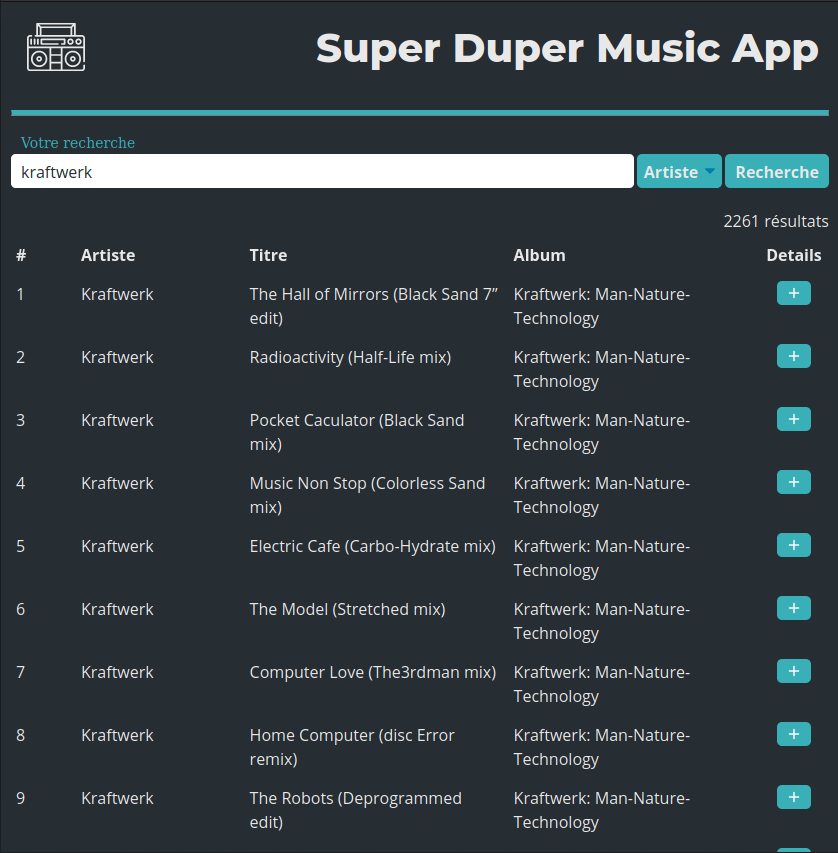
Task: Click the Artiste column header
Action: tap(108, 255)
